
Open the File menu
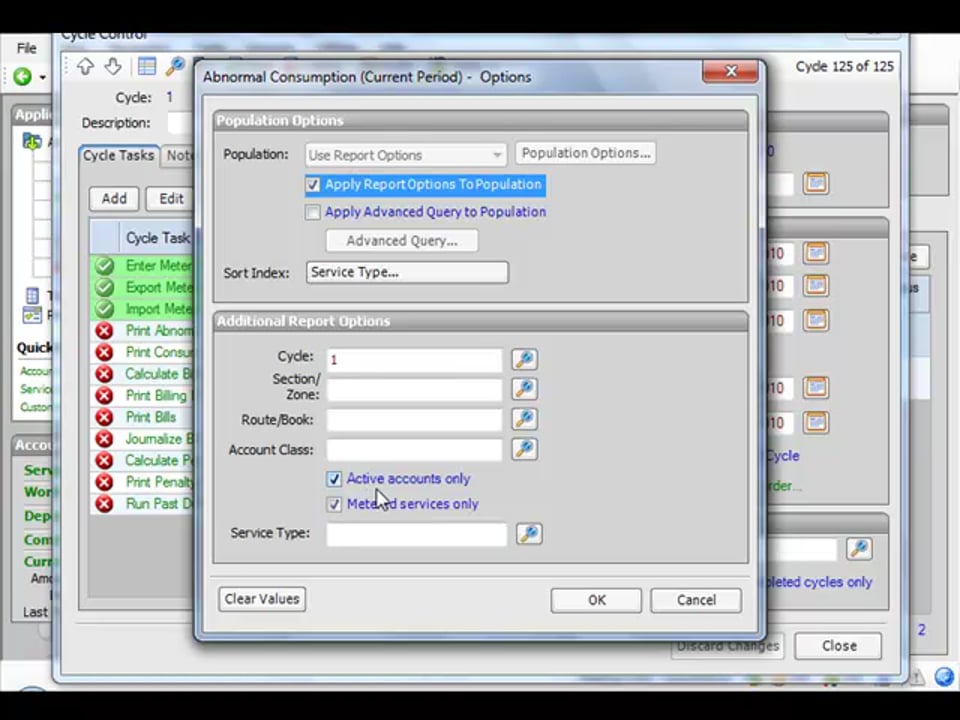pyautogui.click(x=26, y=48)
